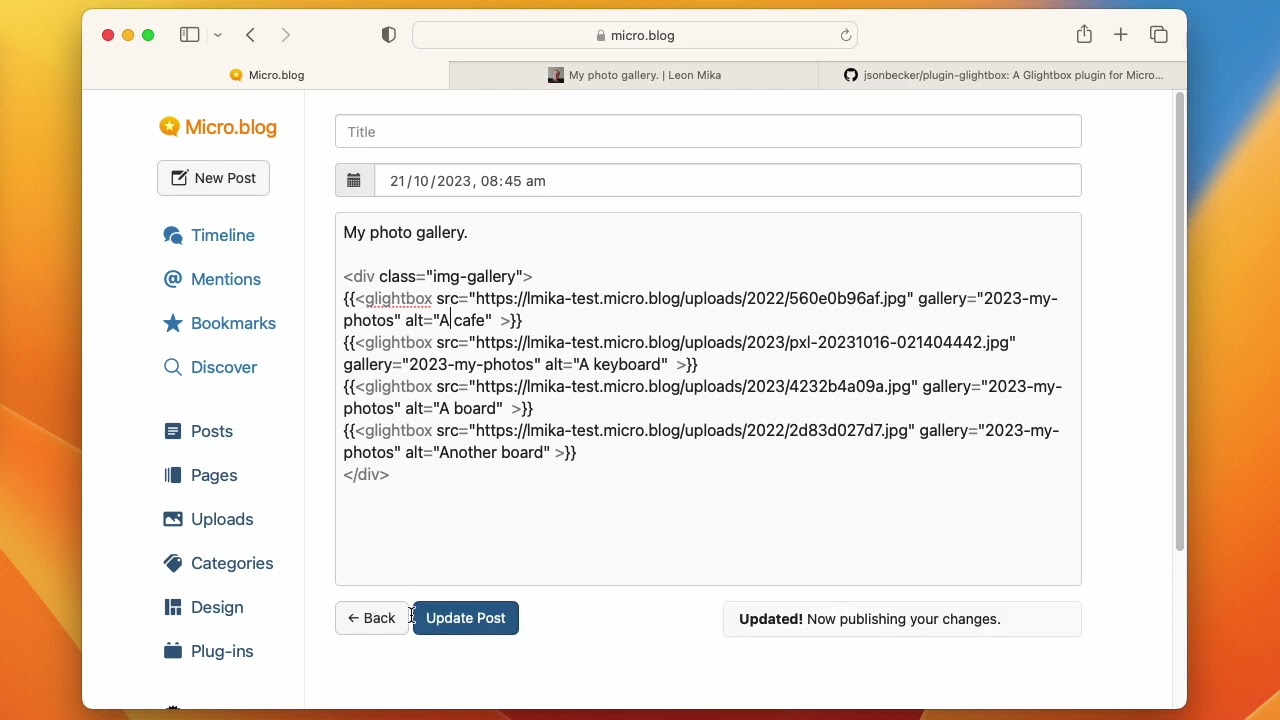This screenshot has width=1280, height=720.
Task: Click the Back button
Action: tap(372, 618)
